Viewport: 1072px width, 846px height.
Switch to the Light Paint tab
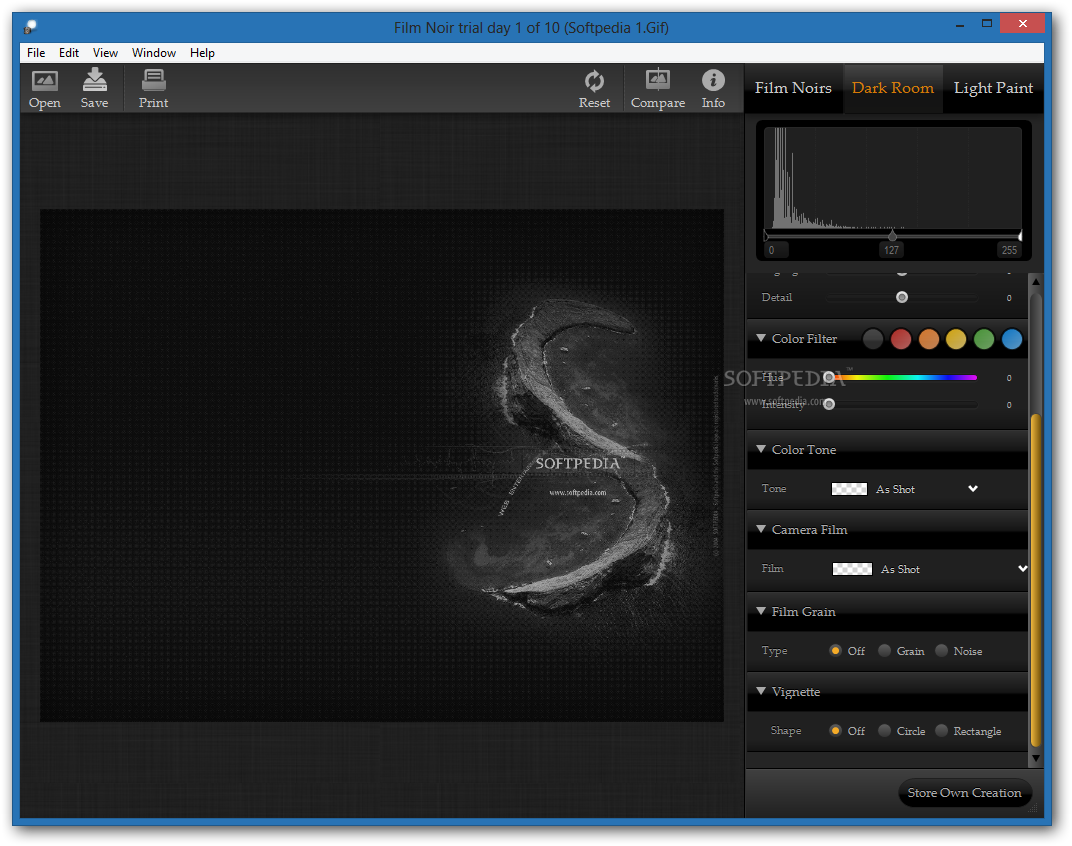(x=993, y=88)
